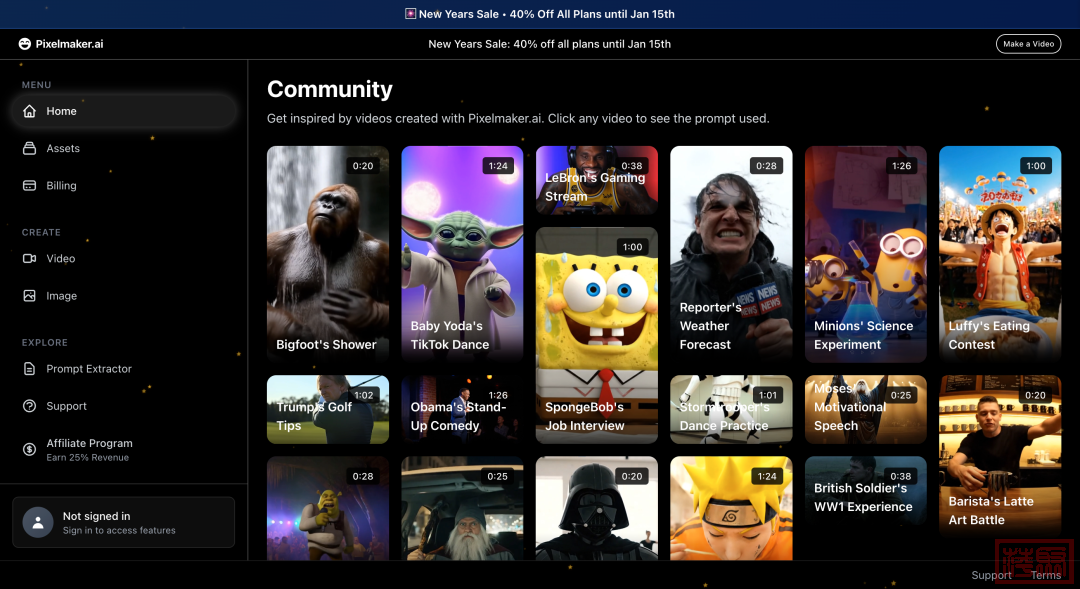
Task: Open Bigfoot's Shower video thumbnail
Action: [328, 253]
